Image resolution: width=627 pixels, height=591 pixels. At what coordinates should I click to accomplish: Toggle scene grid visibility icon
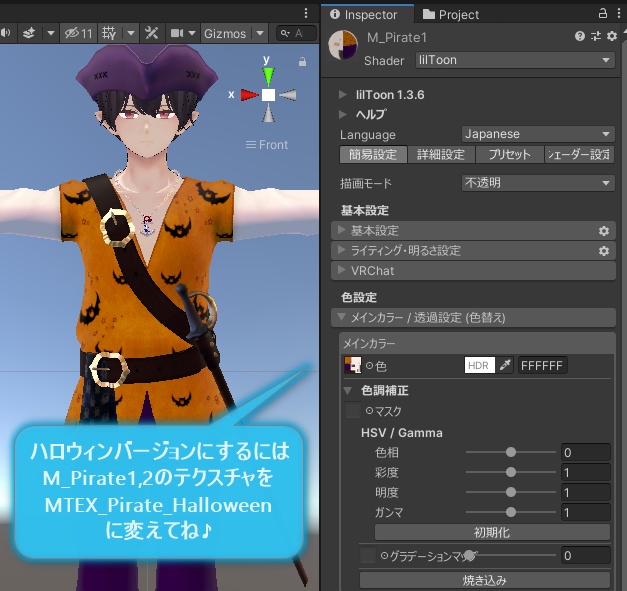coord(109,33)
